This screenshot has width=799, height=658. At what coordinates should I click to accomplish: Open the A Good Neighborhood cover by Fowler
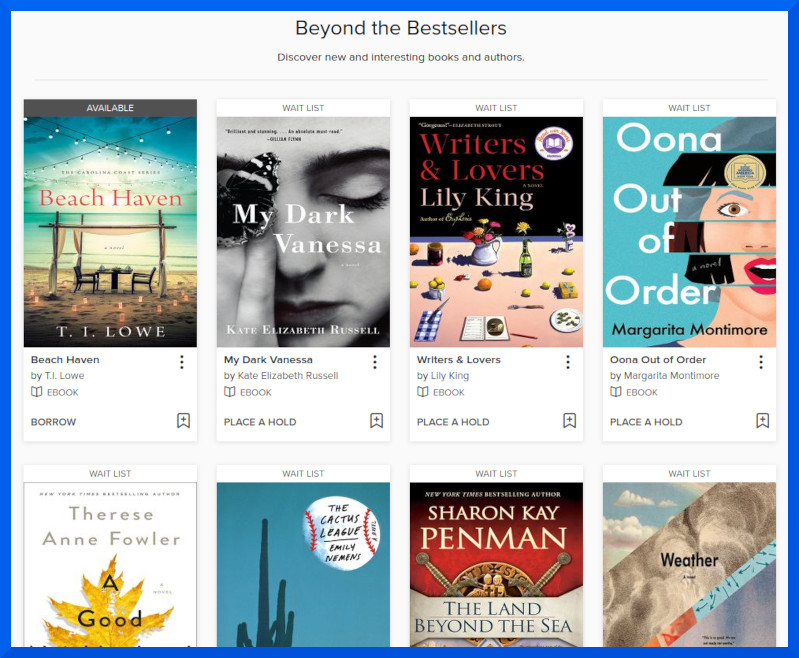coord(110,565)
